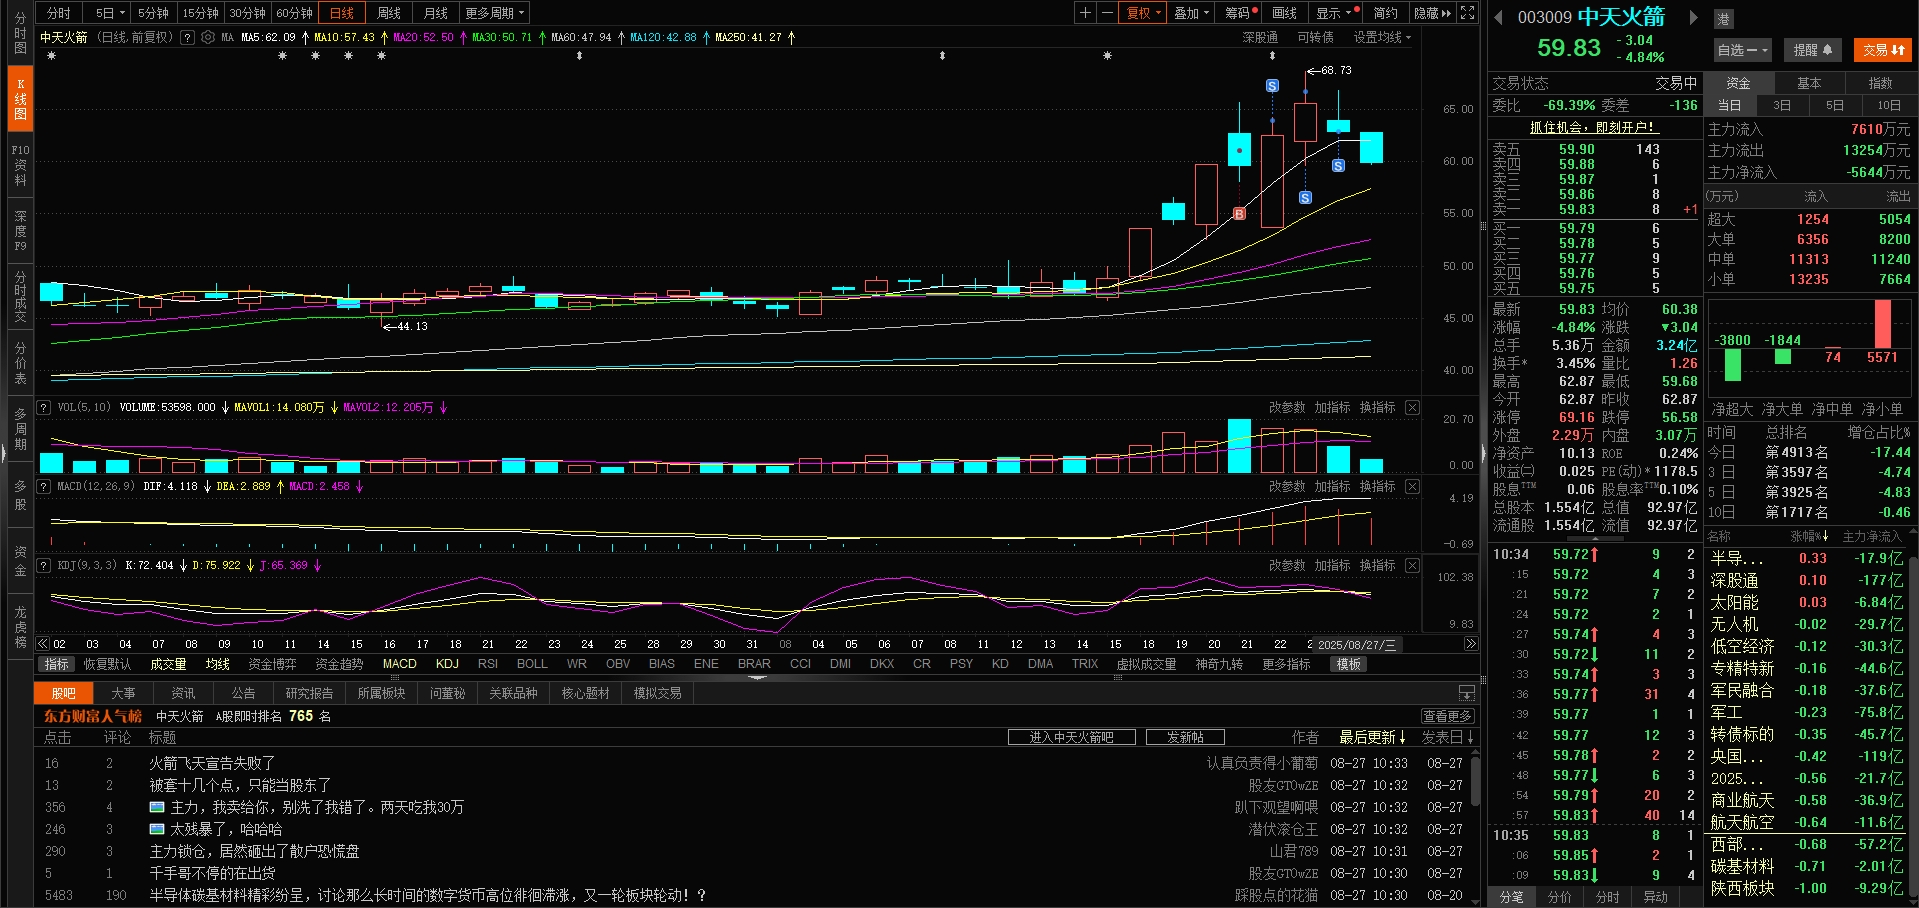Click 查看更多 button
1919x908 pixels.
pos(1447,716)
